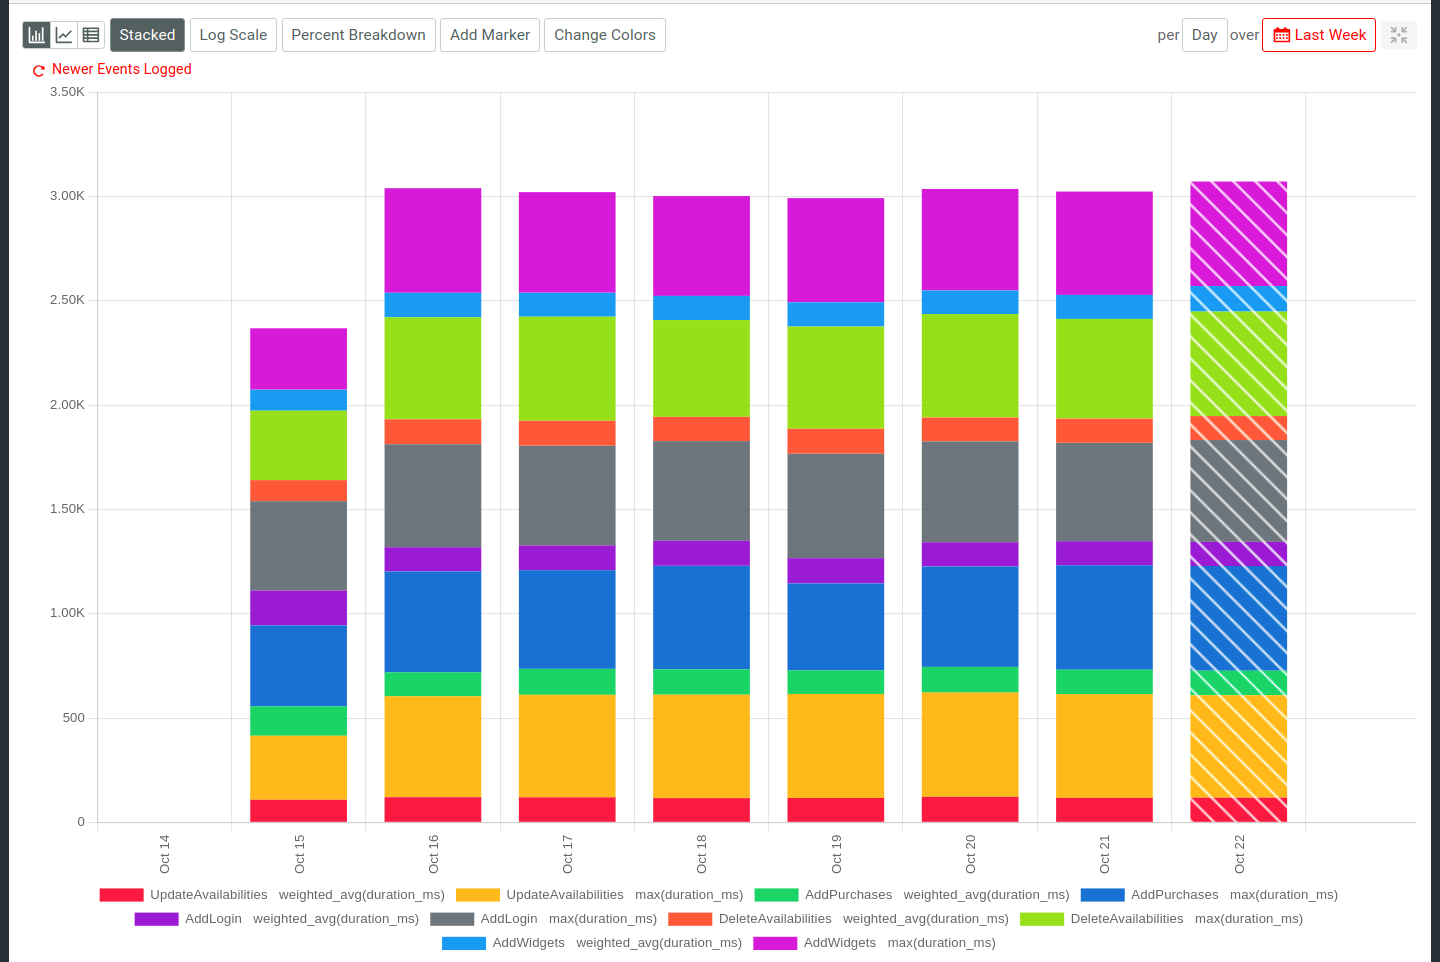Switch to the line chart view icon
Image resolution: width=1440 pixels, height=962 pixels.
click(x=63, y=34)
